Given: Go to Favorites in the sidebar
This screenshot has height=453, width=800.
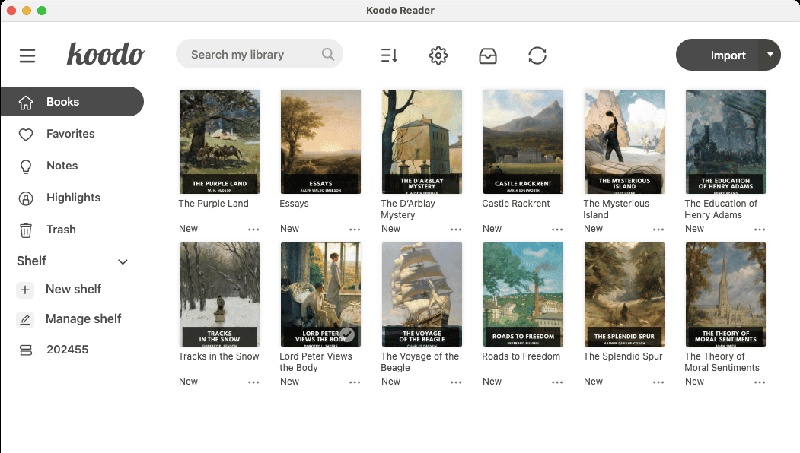Looking at the screenshot, I should [x=70, y=134].
